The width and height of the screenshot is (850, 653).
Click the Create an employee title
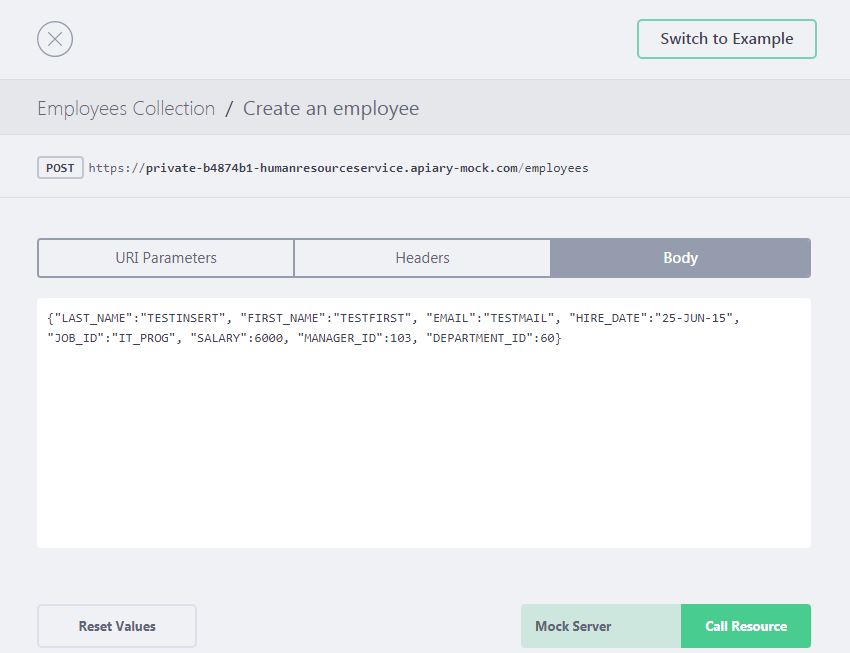[x=331, y=108]
